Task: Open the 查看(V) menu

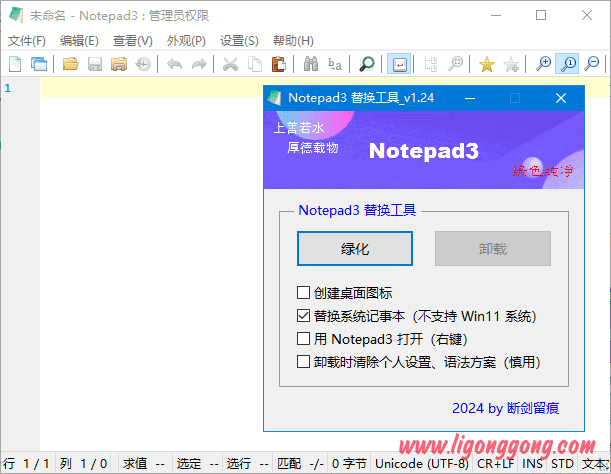Action: pyautogui.click(x=132, y=41)
